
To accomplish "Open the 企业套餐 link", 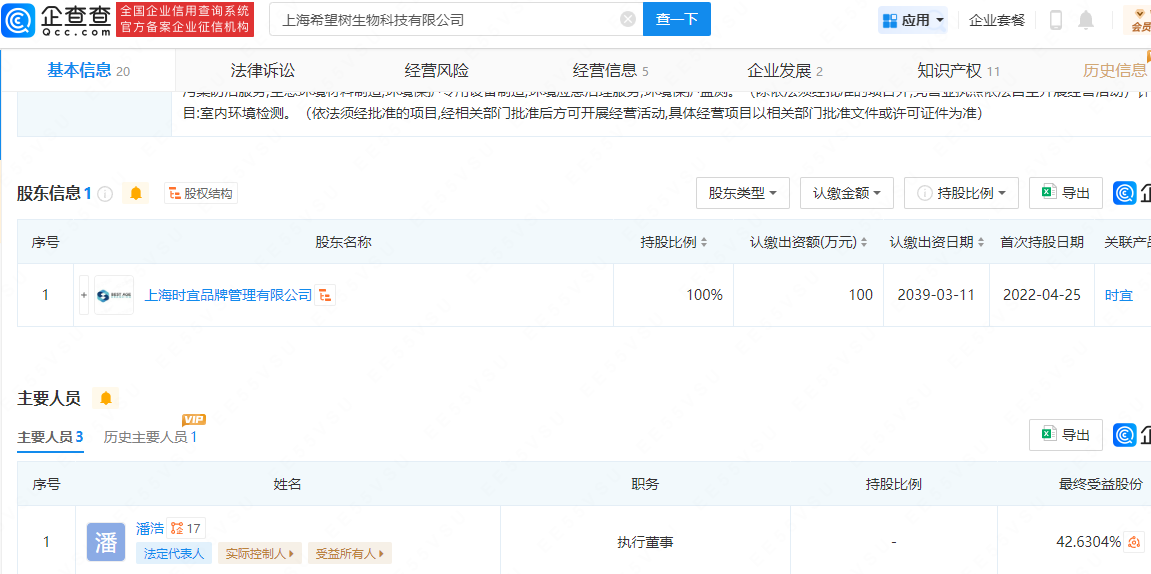I will (996, 21).
